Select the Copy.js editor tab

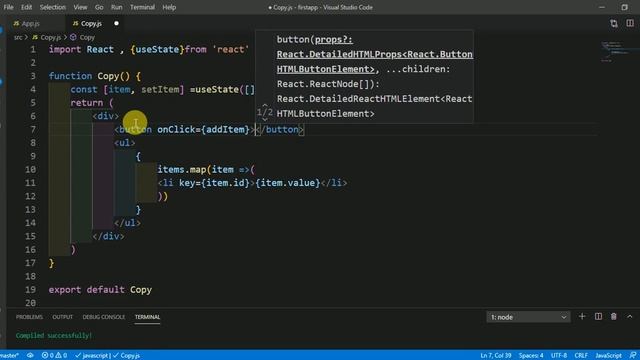[x=91, y=24]
